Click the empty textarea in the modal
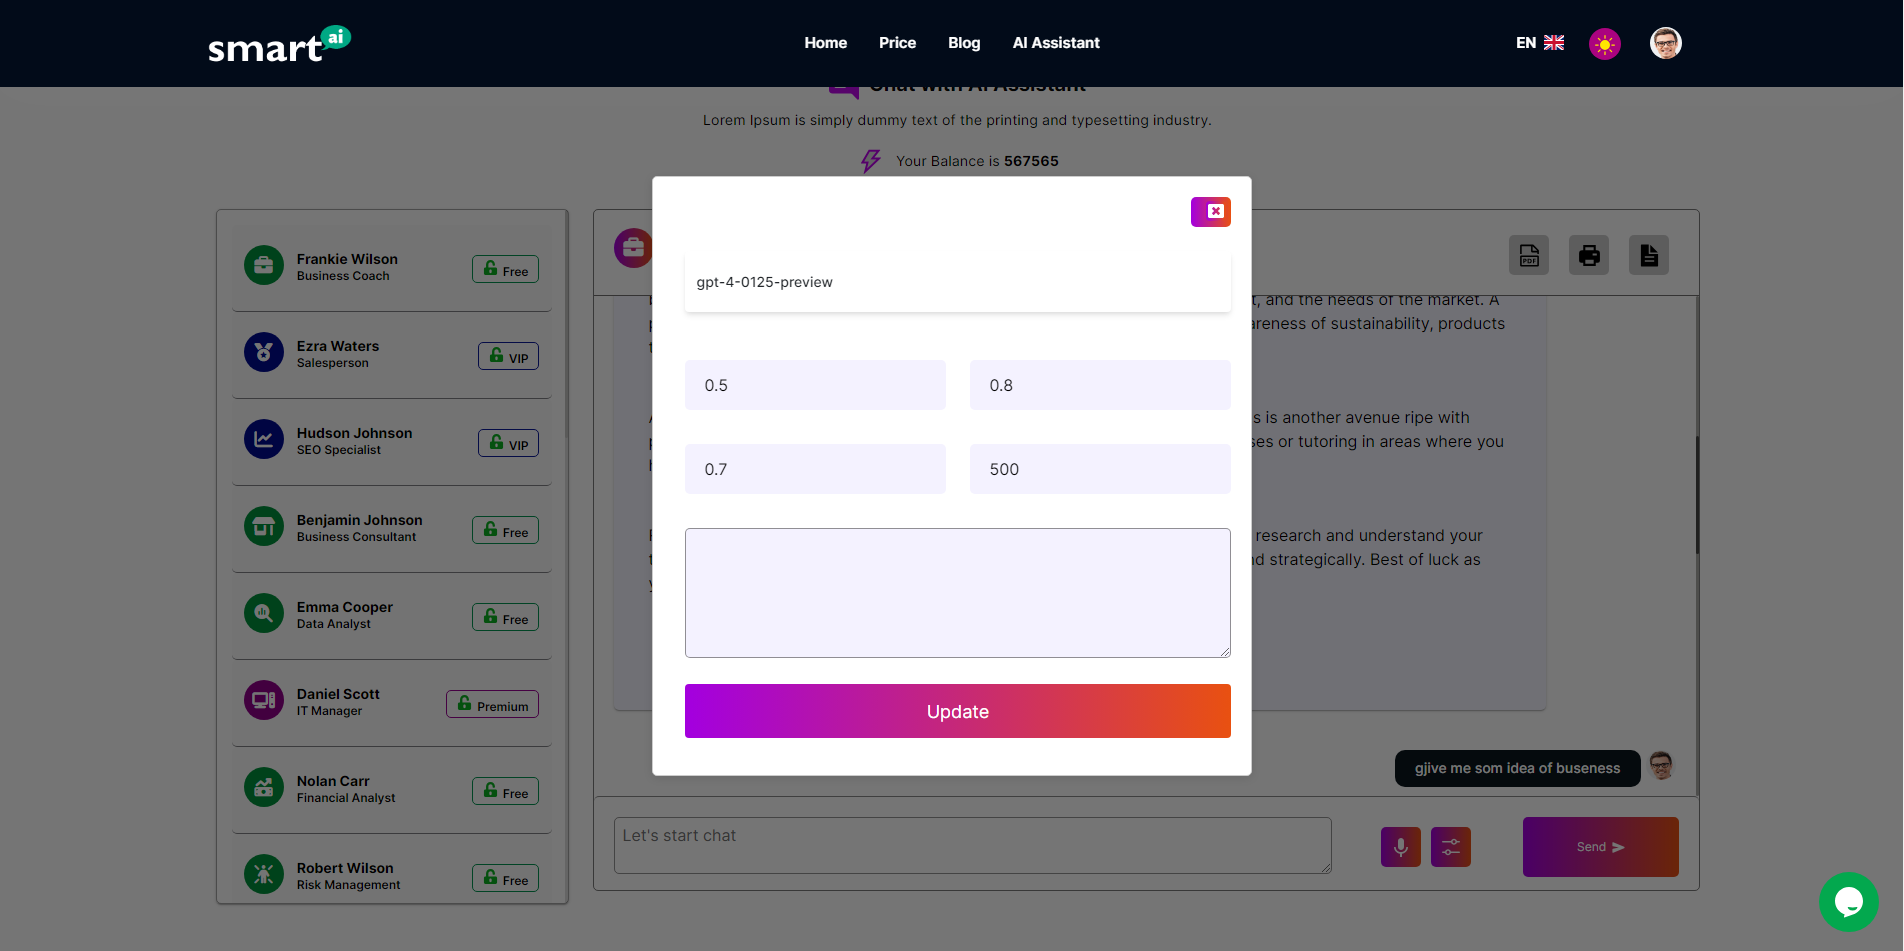 [x=957, y=592]
